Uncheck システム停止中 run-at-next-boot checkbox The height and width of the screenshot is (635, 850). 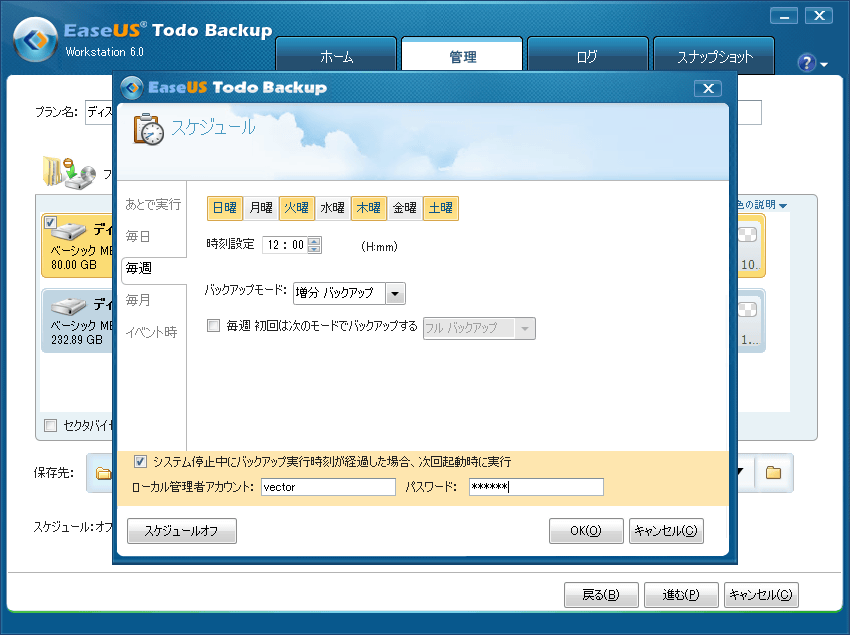coord(140,462)
